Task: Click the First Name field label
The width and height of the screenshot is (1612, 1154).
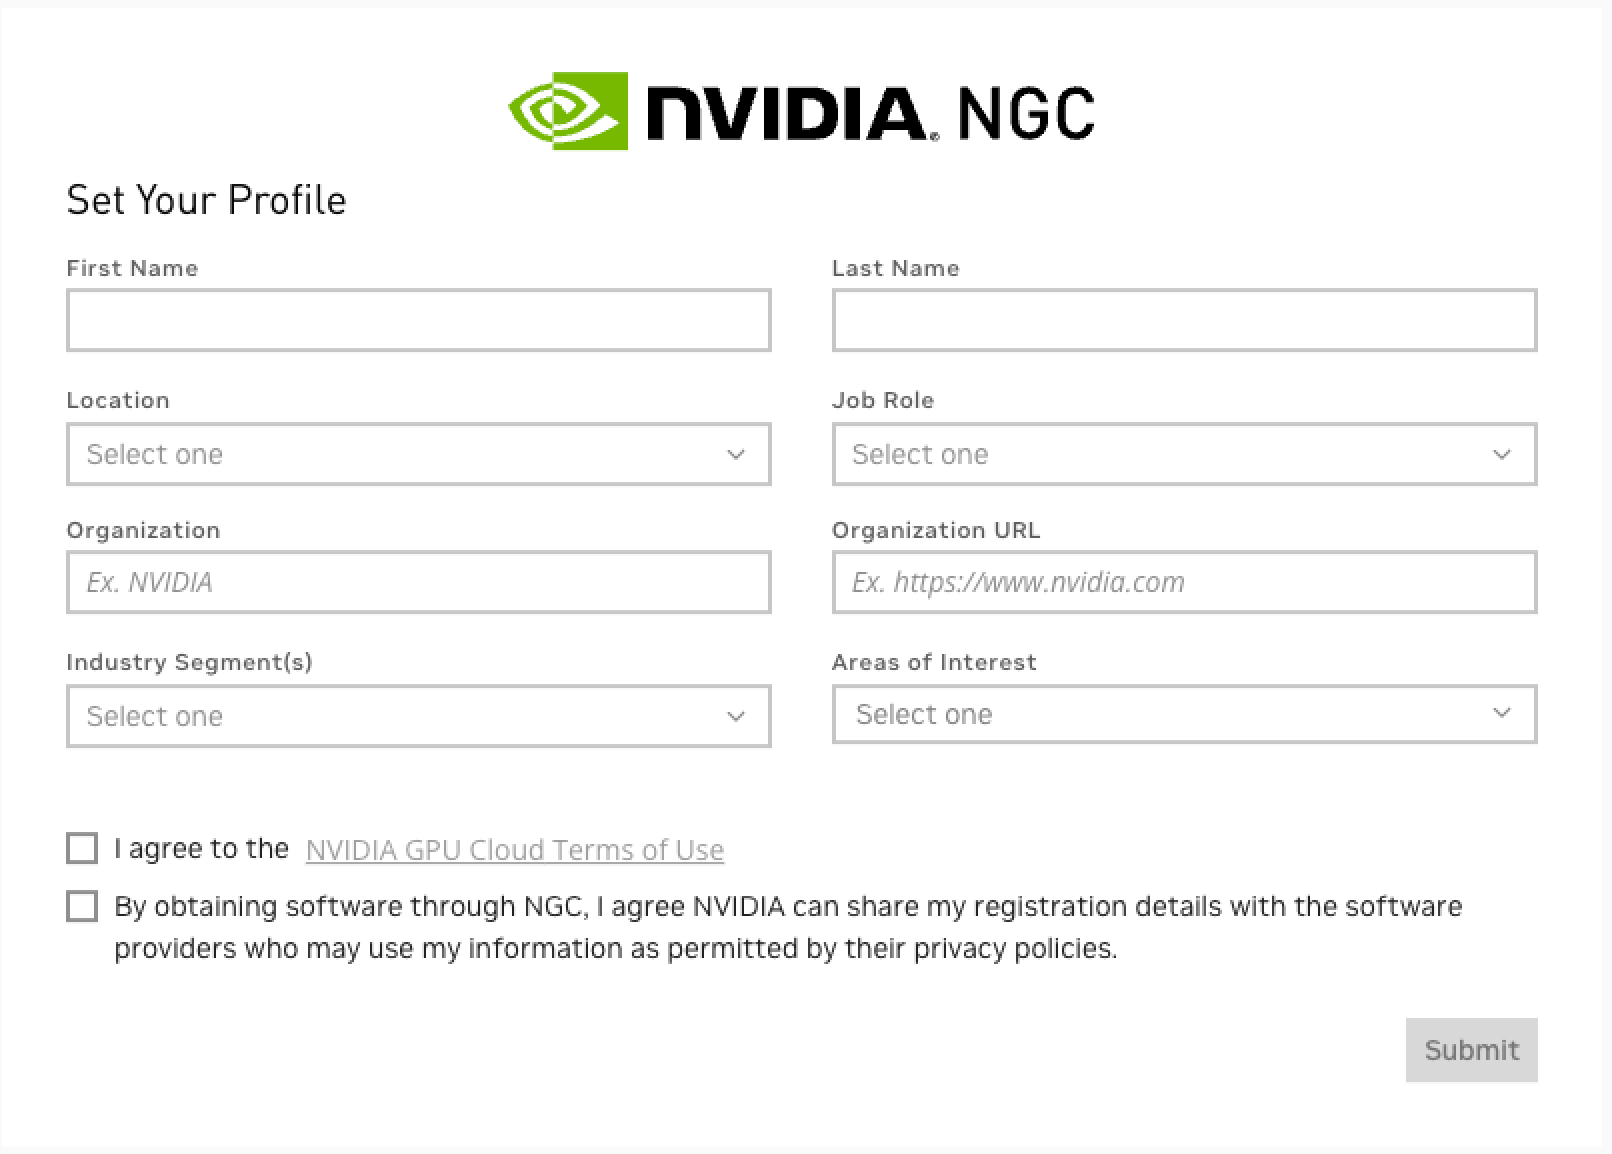Action: click(x=131, y=267)
